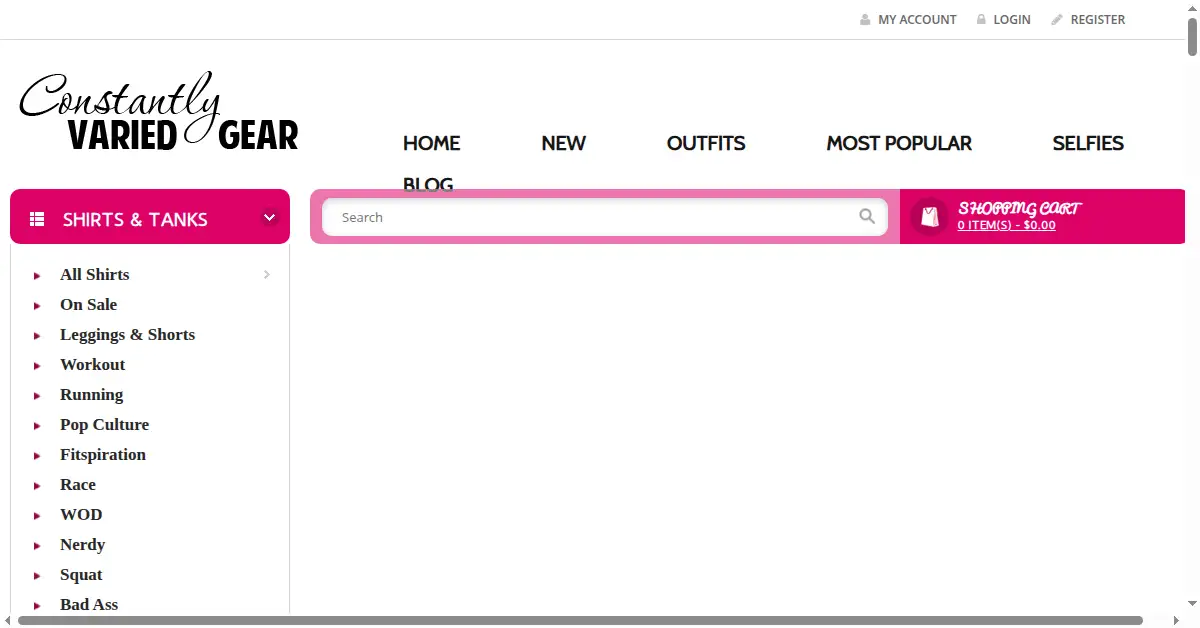The height and width of the screenshot is (628, 1200).
Task: Click the My Account person icon
Action: coord(865,20)
